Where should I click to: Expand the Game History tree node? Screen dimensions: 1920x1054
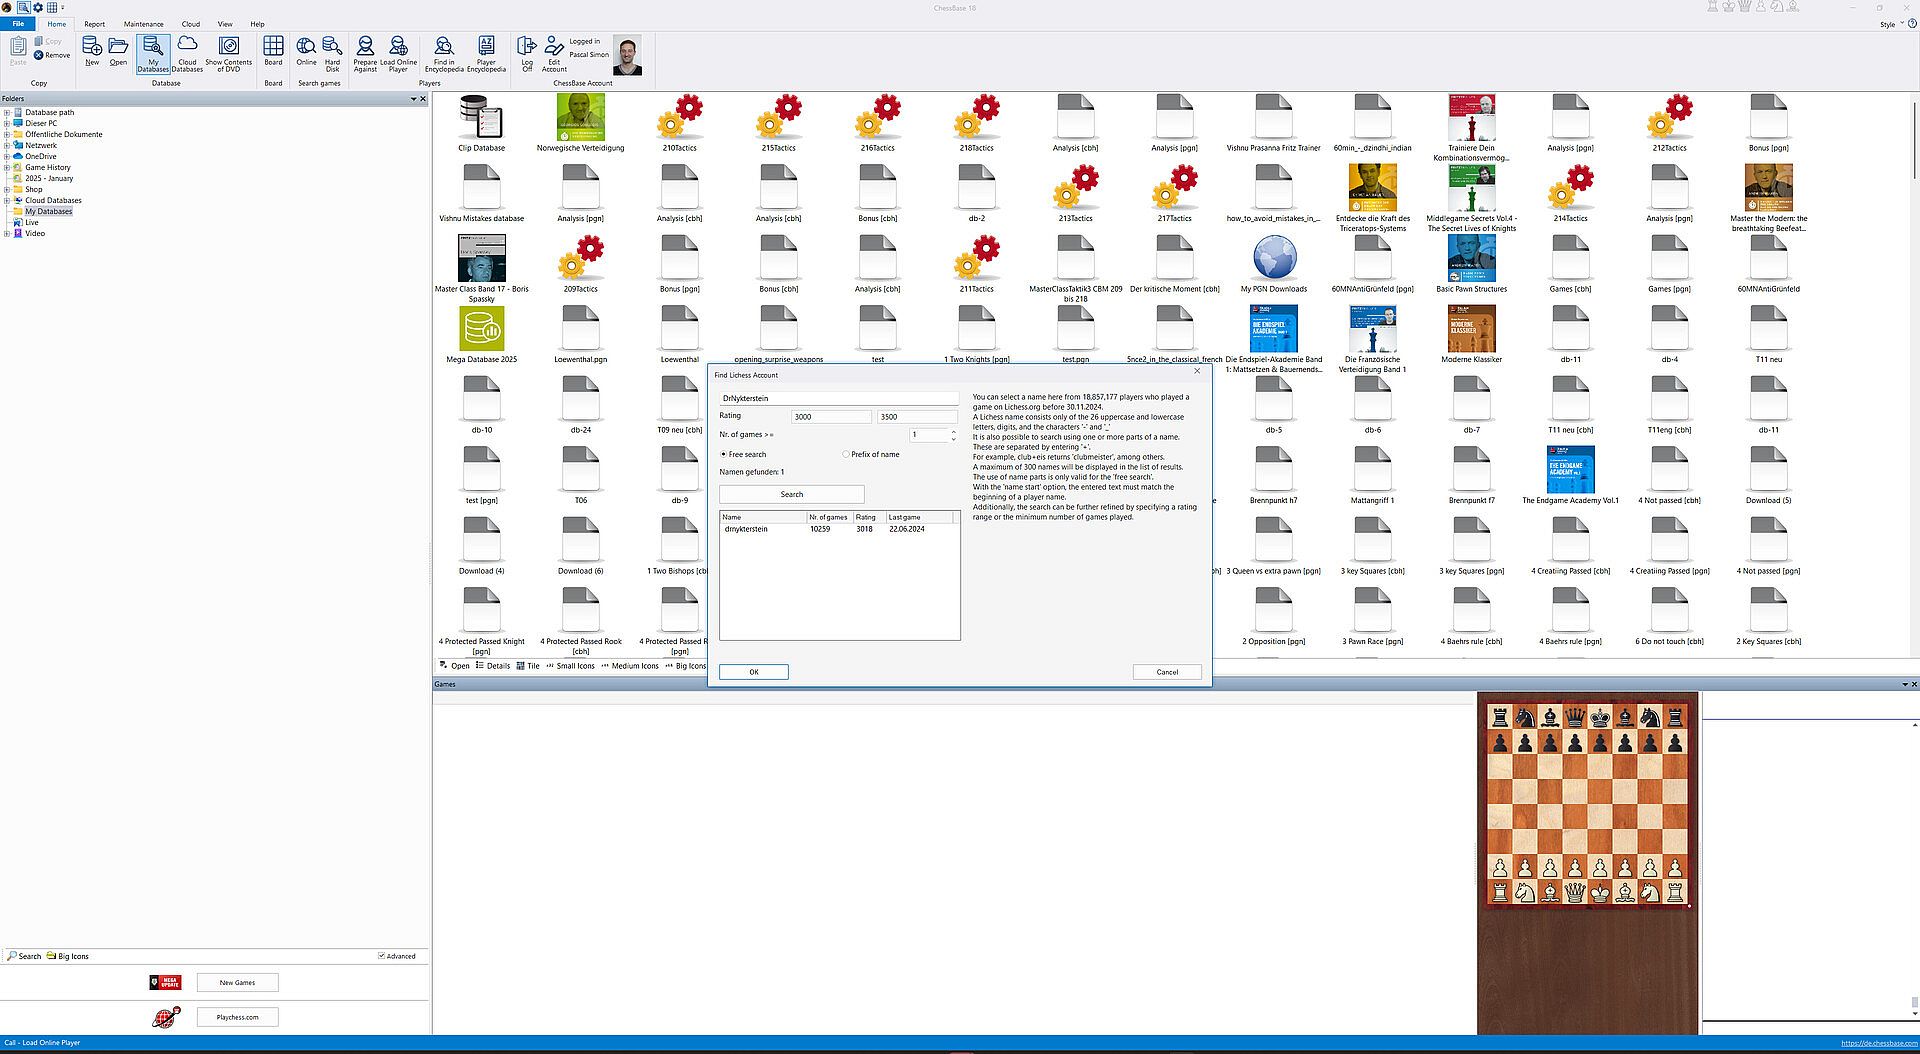pos(7,167)
